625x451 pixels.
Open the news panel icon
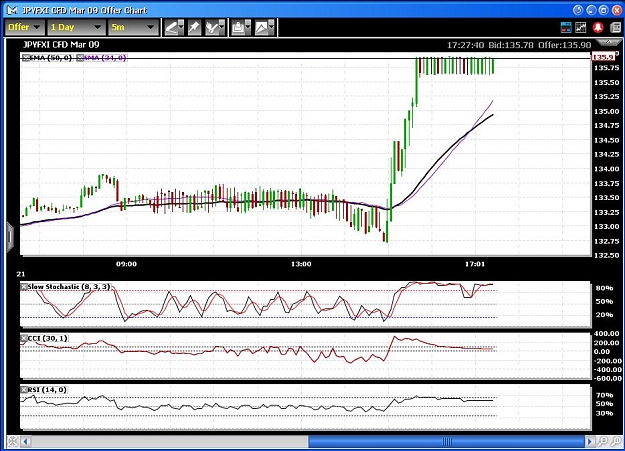click(615, 27)
